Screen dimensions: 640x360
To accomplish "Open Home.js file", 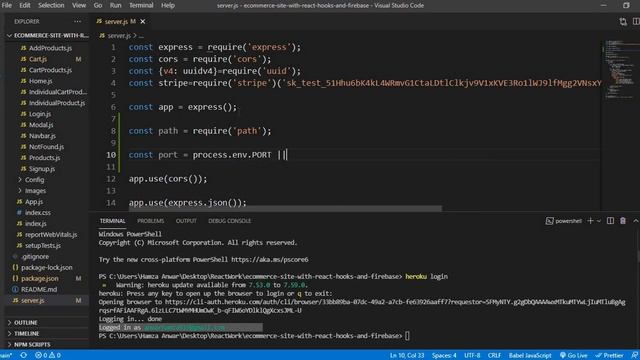I will point(40,81).
